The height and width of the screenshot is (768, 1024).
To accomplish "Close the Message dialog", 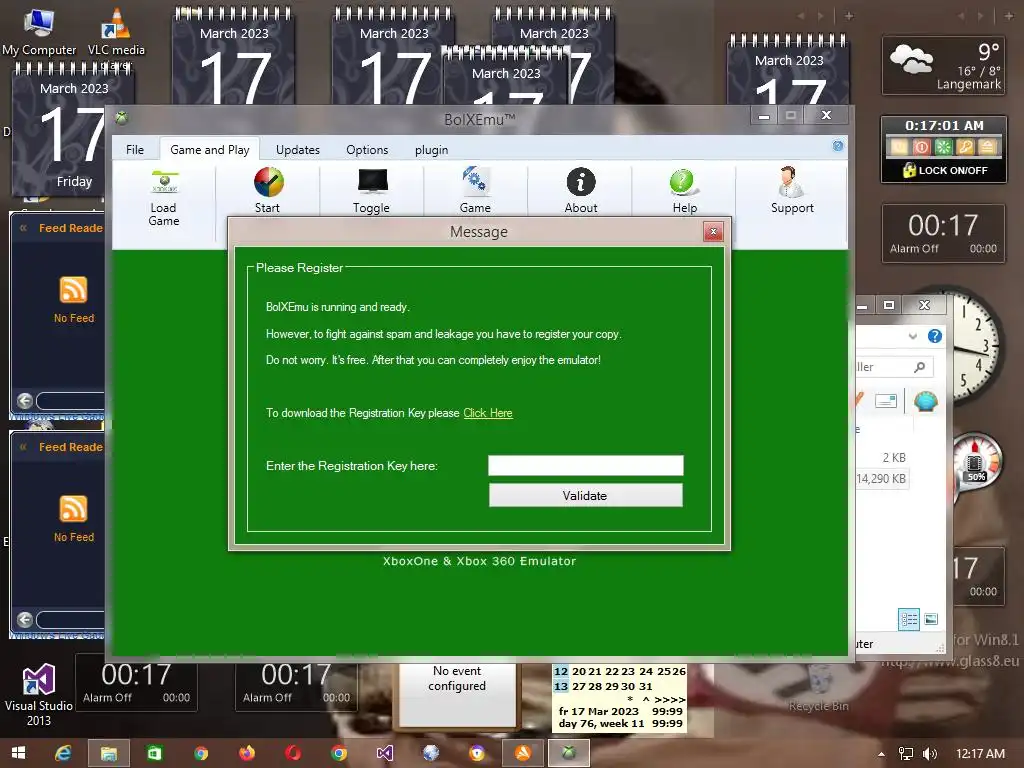I will coord(713,231).
